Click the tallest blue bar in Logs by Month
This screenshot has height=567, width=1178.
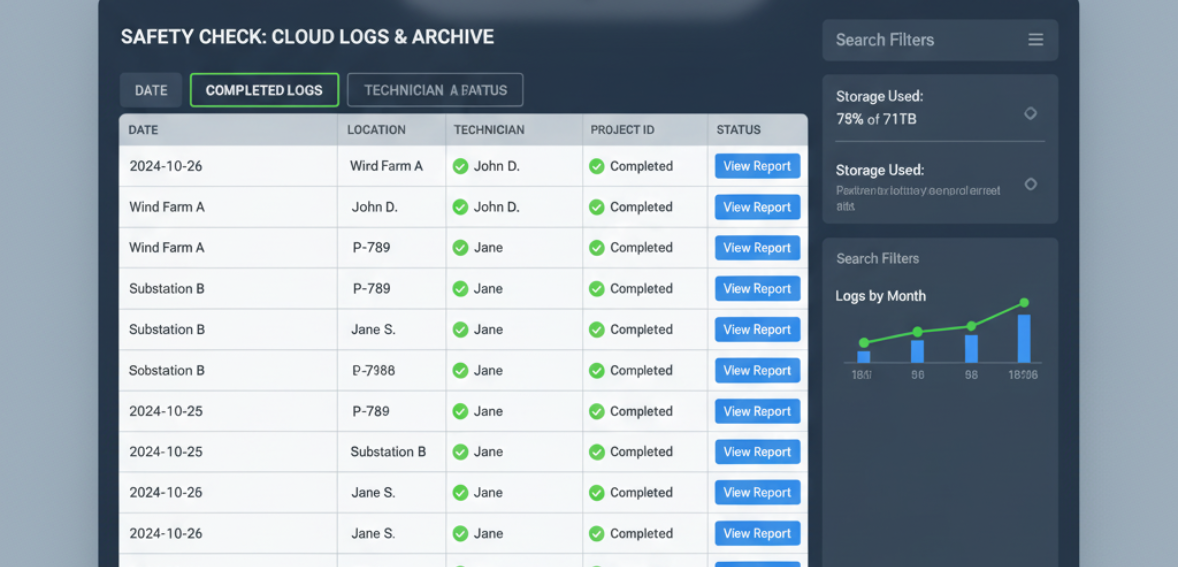tap(1024, 339)
